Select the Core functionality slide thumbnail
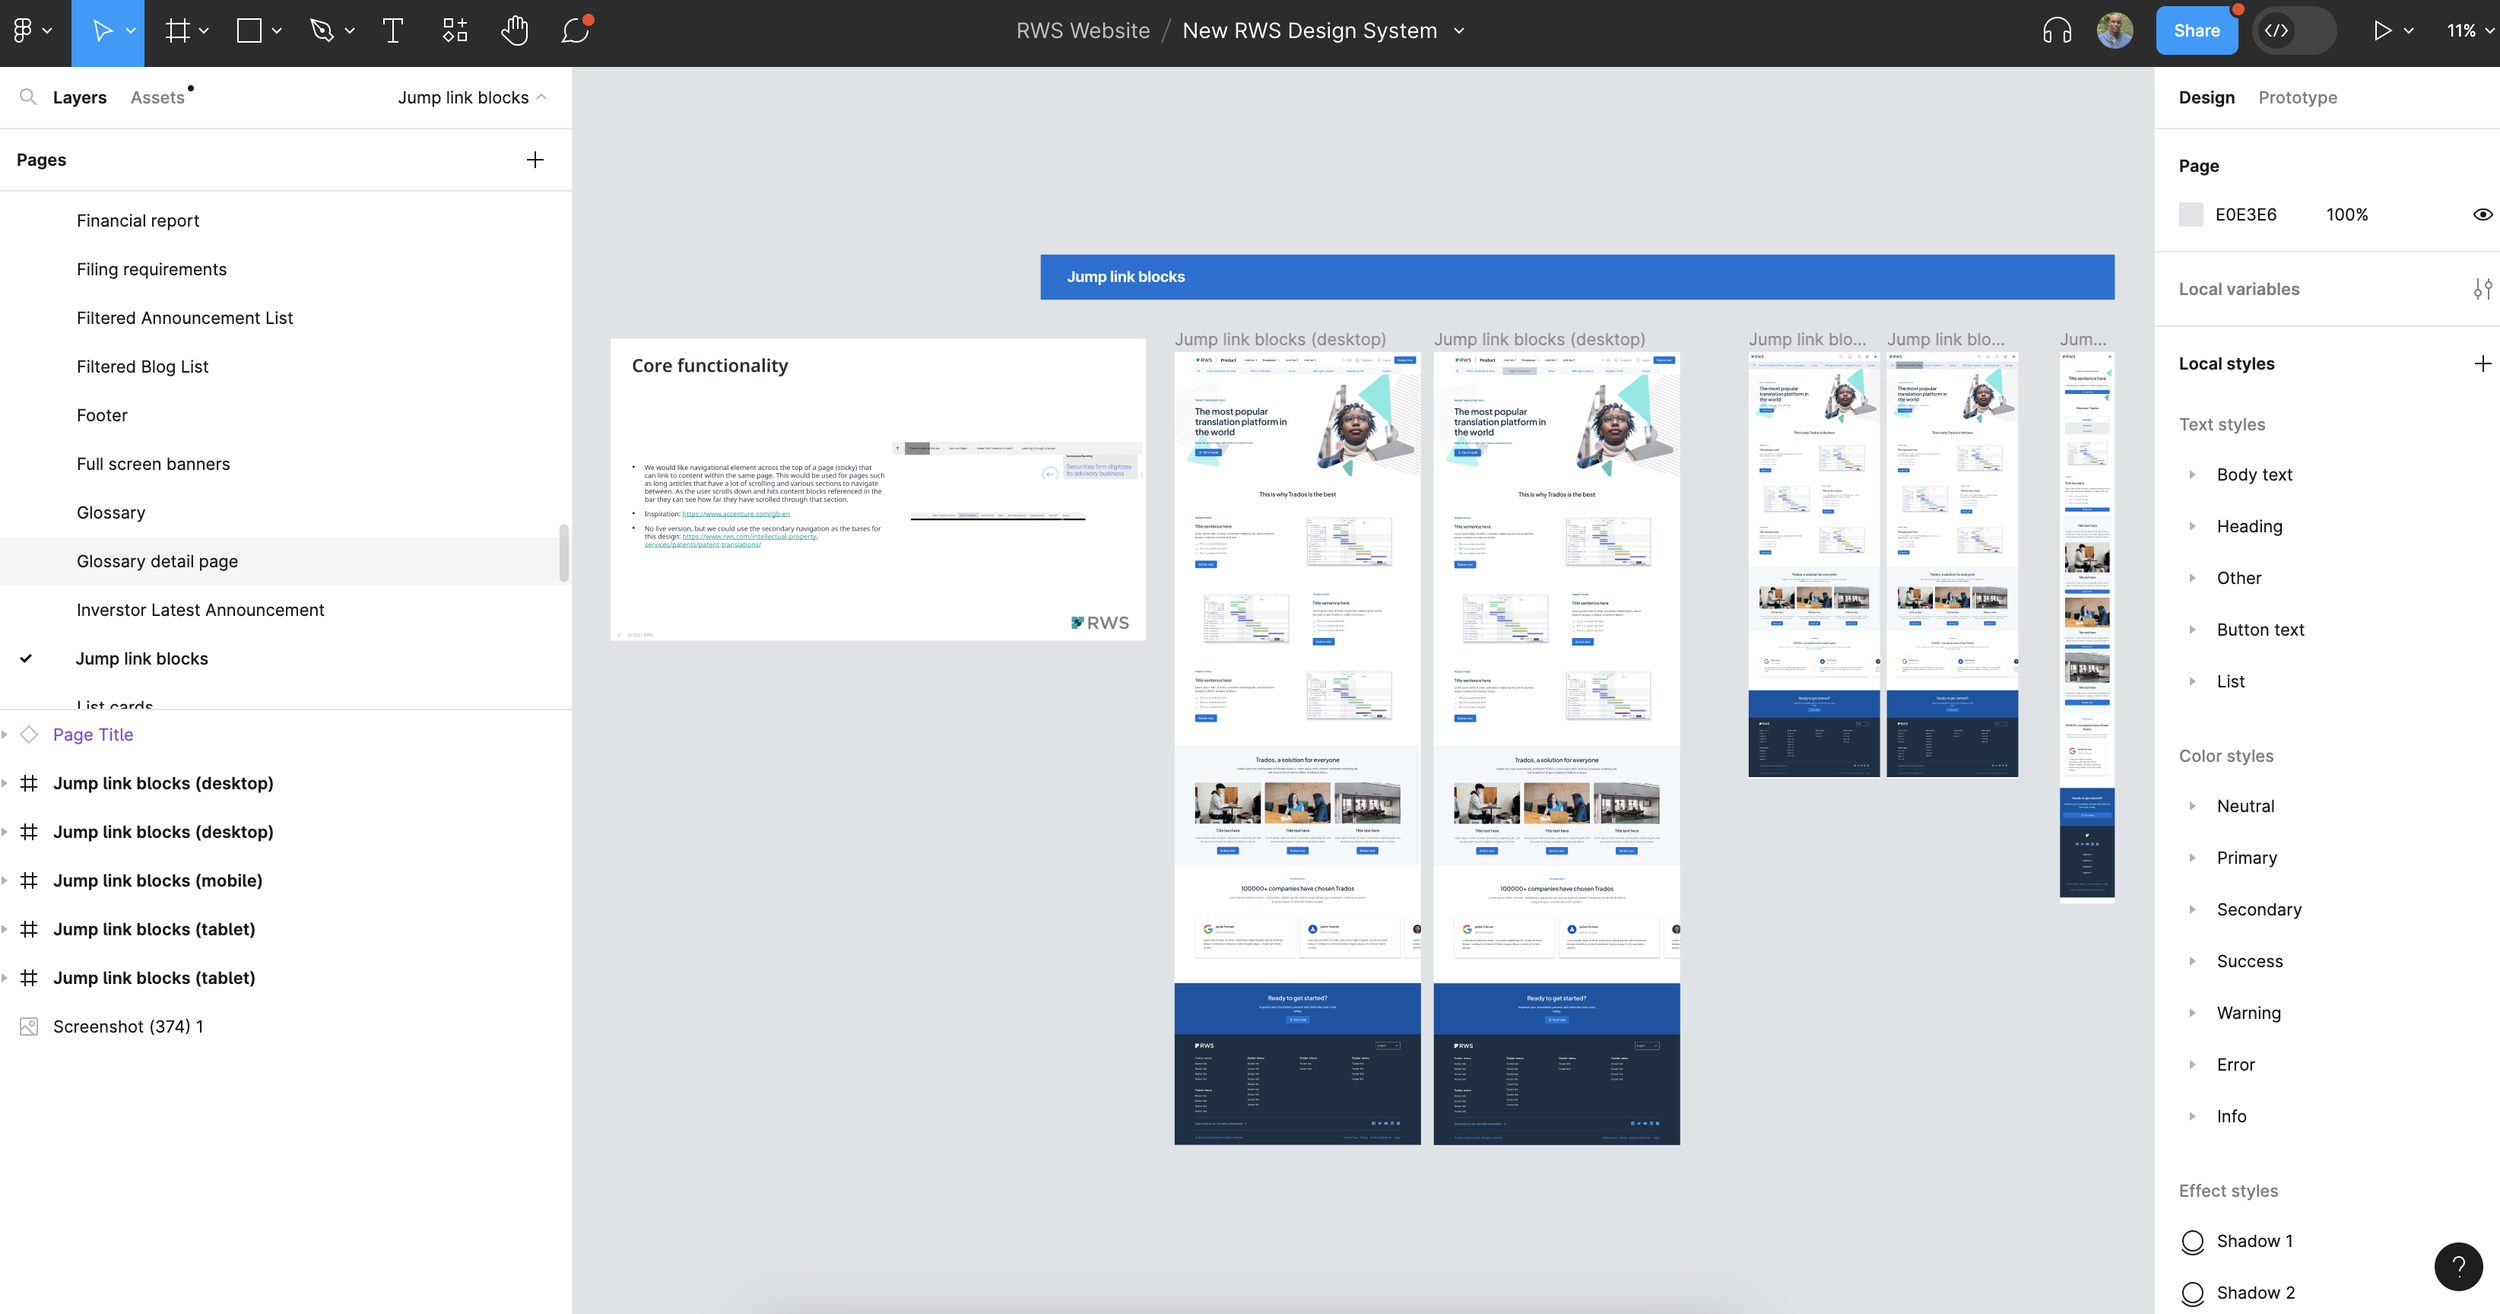 tap(878, 489)
